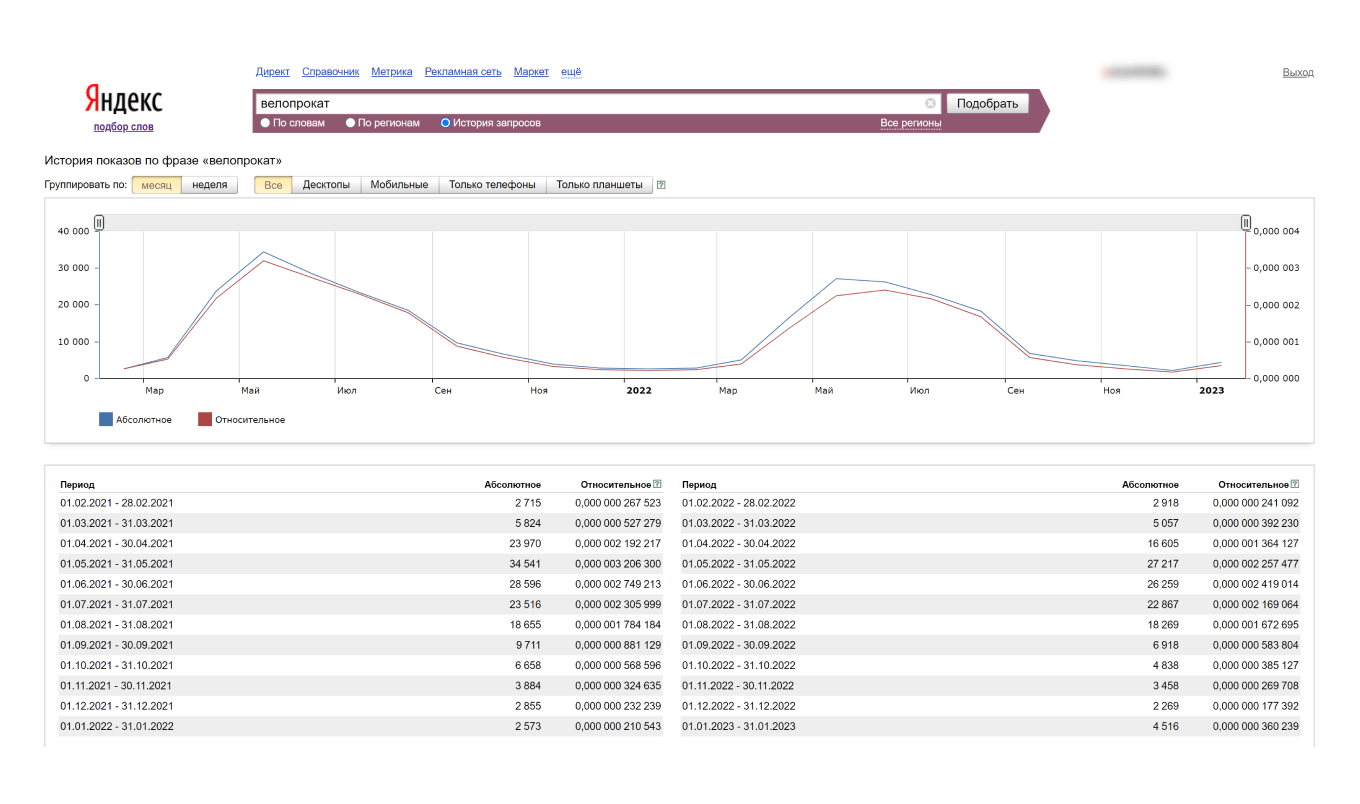Click the Выход logout link
The image size is (1360, 804).
click(x=1298, y=73)
